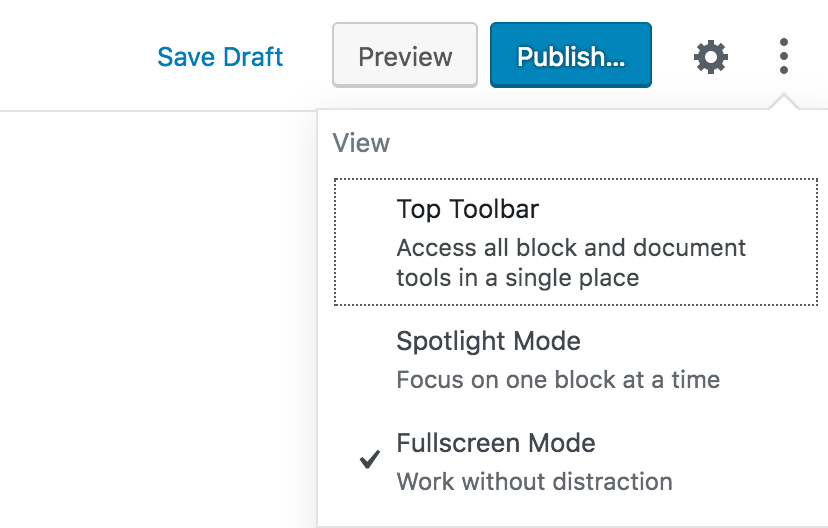The width and height of the screenshot is (828, 528).
Task: Click the Spotlight Mode title text
Action: (488, 341)
